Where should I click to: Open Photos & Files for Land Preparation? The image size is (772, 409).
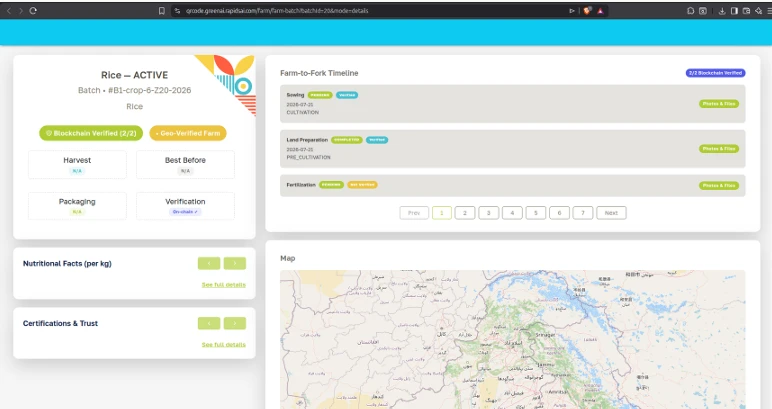719,149
